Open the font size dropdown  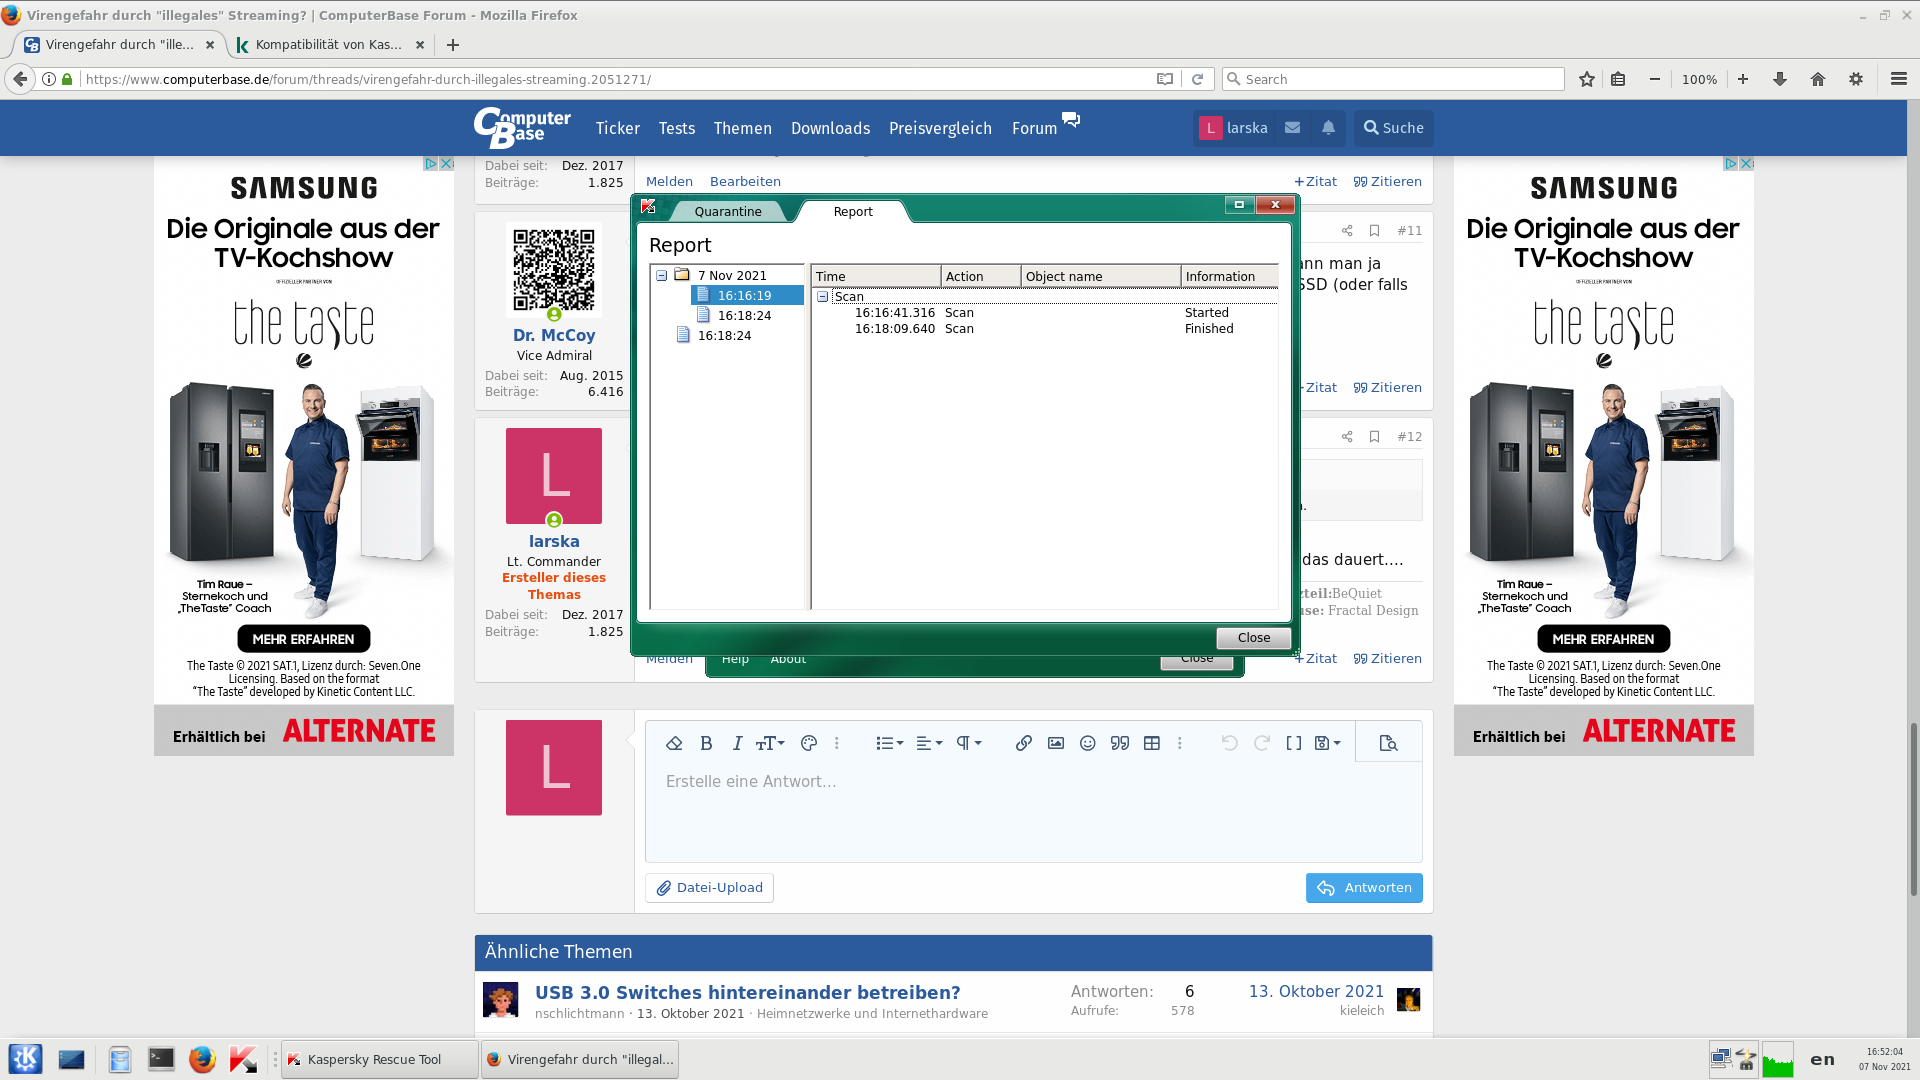click(x=769, y=743)
